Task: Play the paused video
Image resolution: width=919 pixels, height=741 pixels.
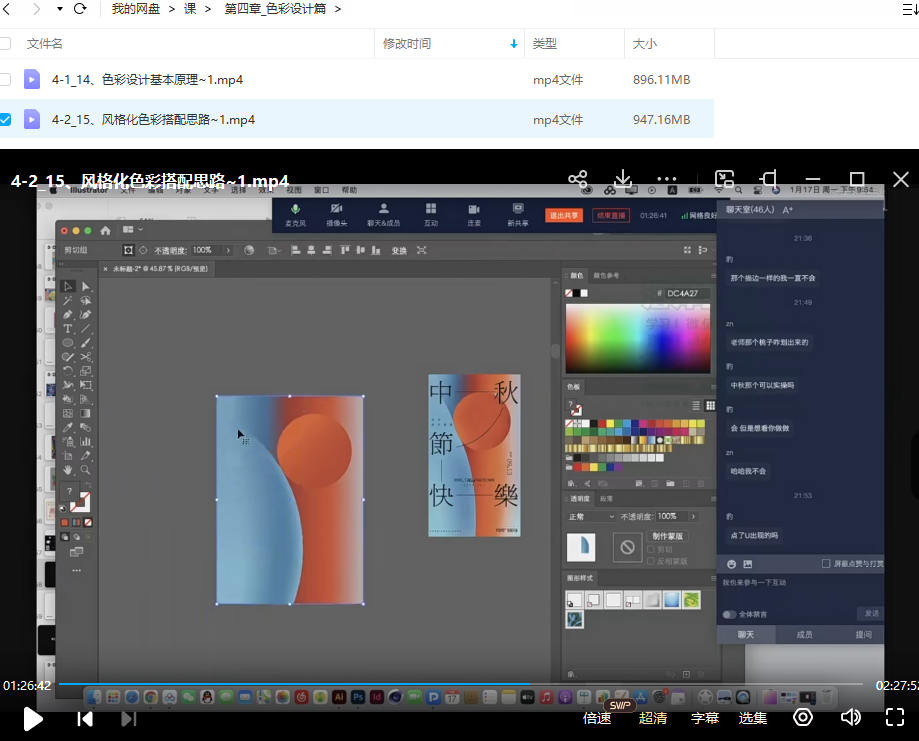Action: 33,718
